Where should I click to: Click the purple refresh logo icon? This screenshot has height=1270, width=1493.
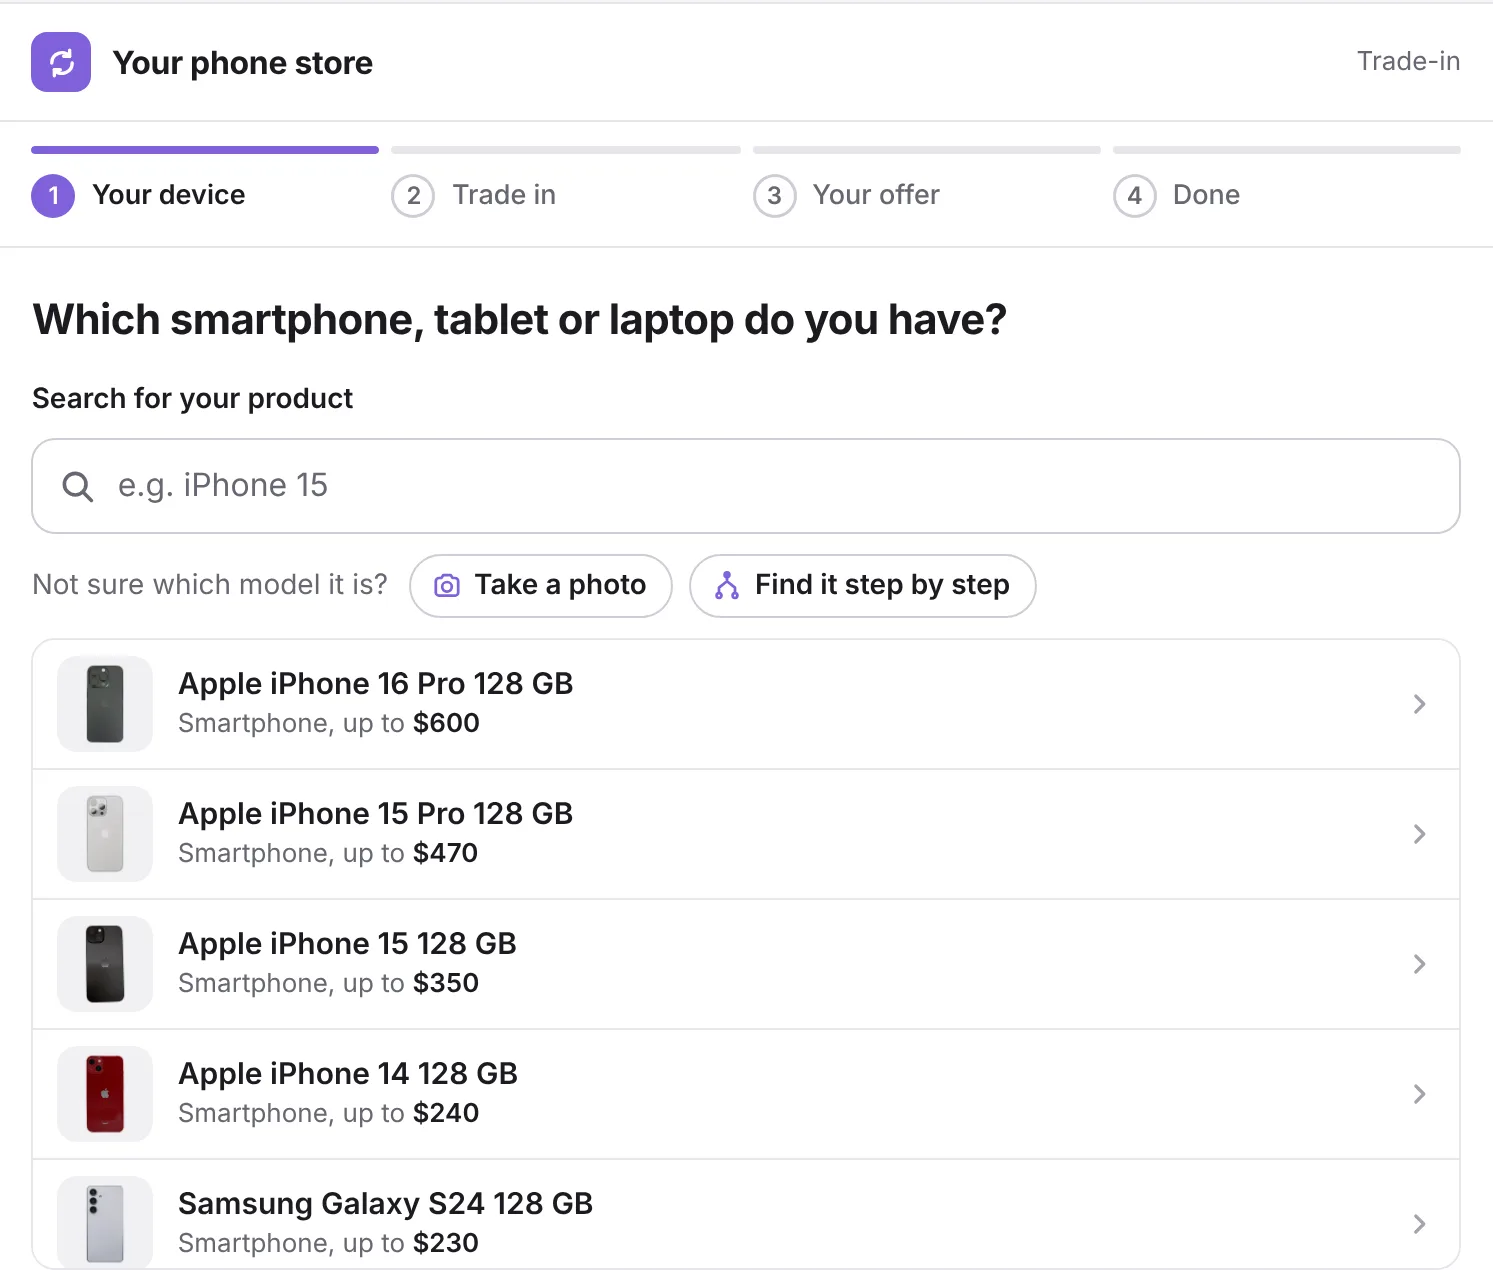coord(61,62)
